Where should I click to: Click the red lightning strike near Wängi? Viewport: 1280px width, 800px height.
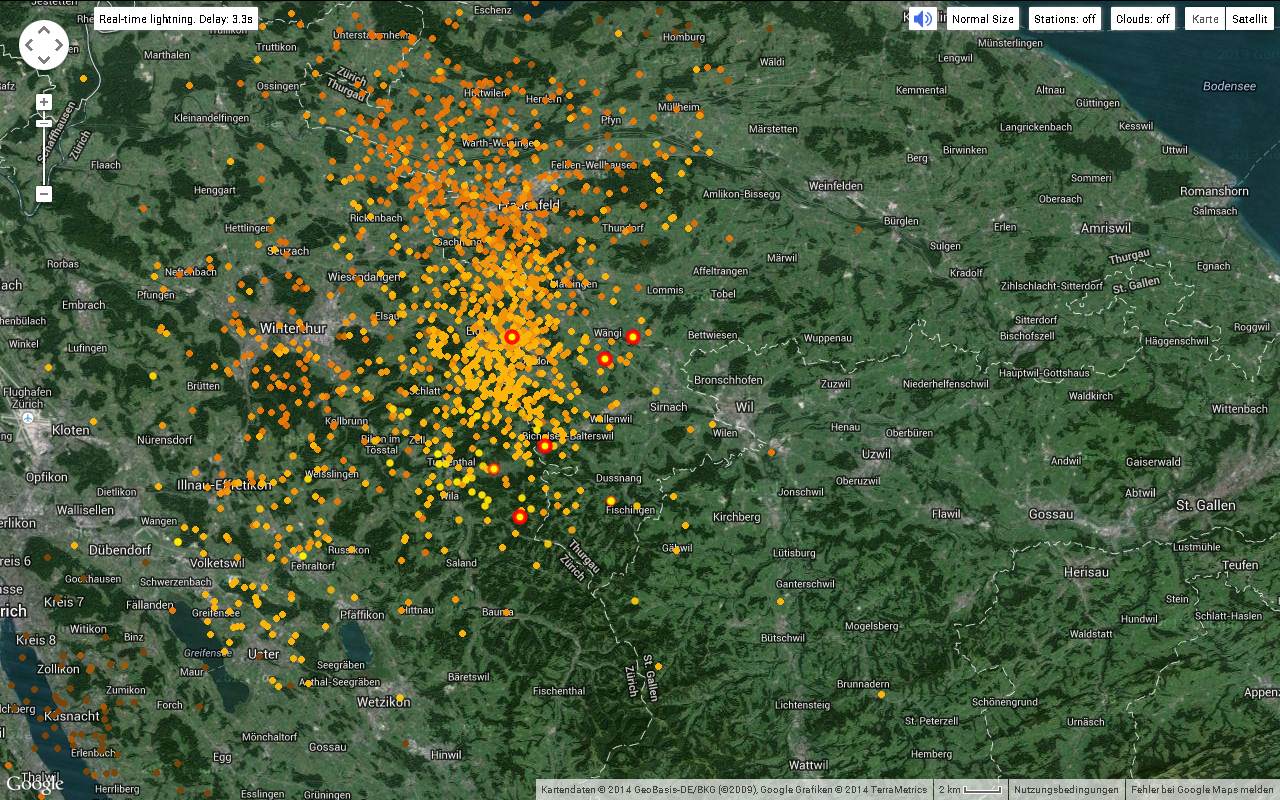click(x=632, y=337)
